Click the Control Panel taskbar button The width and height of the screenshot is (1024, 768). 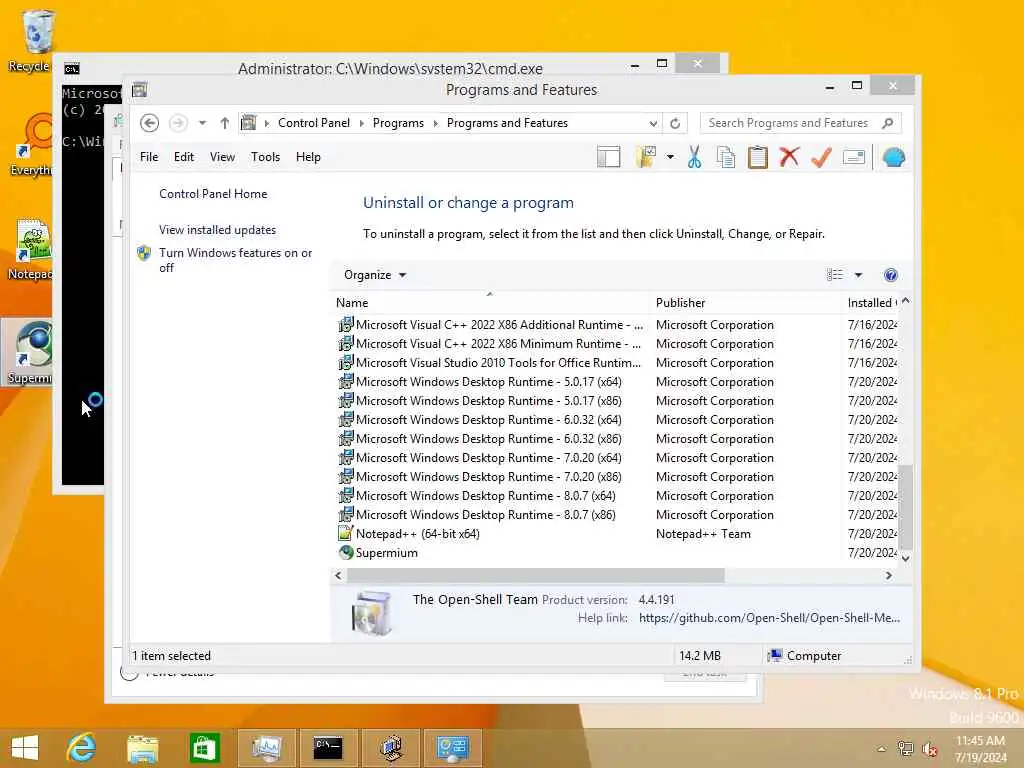click(x=453, y=748)
